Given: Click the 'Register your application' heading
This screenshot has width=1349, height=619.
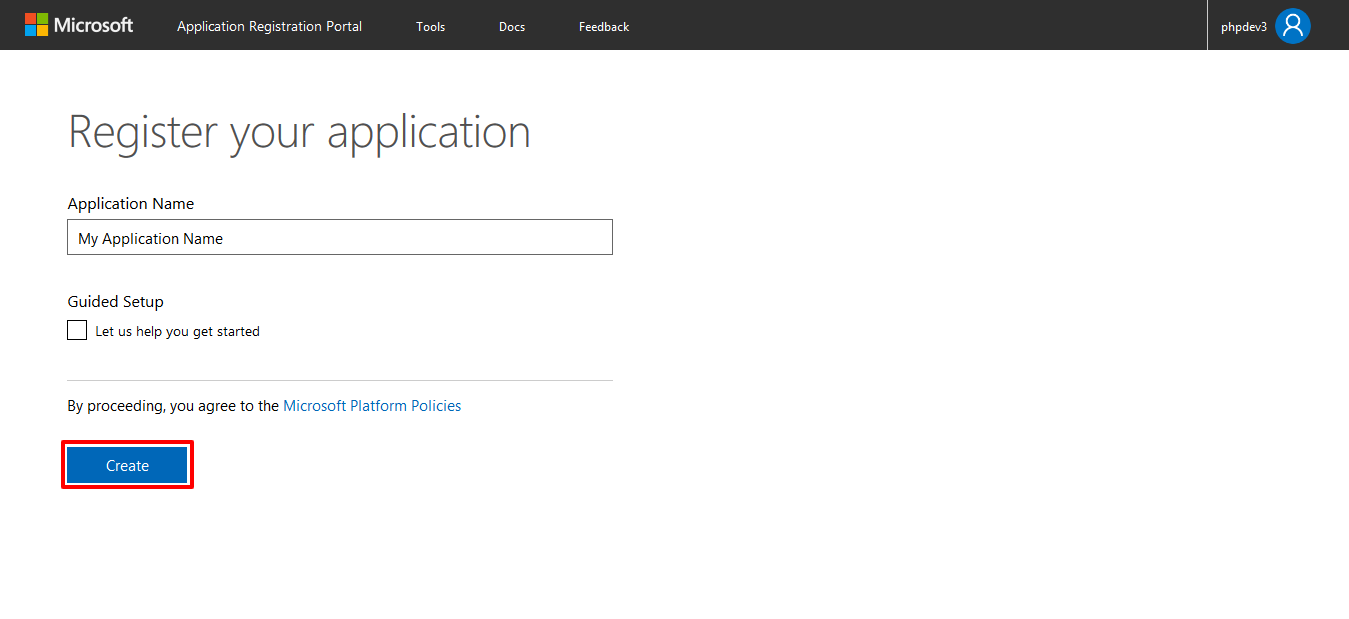Looking at the screenshot, I should (299, 132).
